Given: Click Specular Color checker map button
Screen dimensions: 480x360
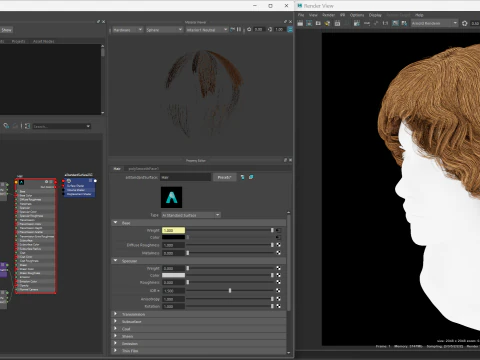Looking at the screenshot, I should pyautogui.click(x=278, y=275).
